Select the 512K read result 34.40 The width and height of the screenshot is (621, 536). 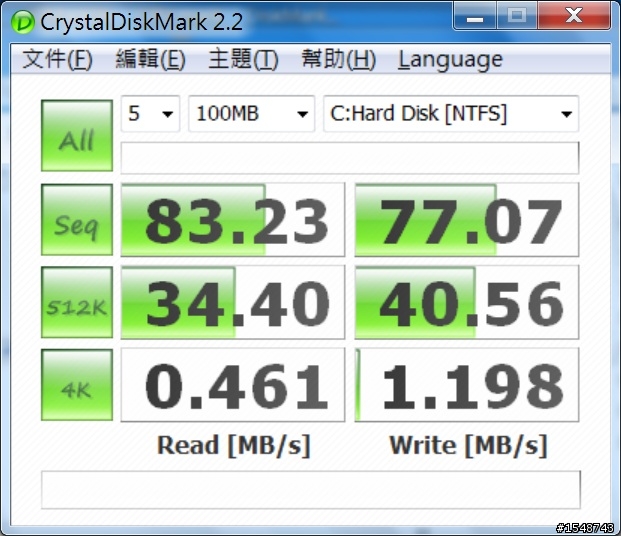(x=233, y=302)
